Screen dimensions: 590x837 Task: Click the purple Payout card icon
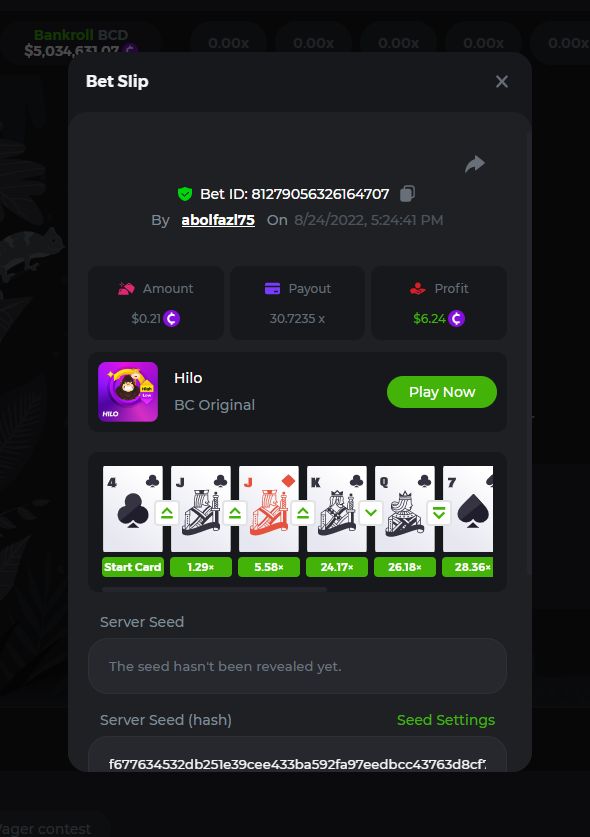(x=272, y=288)
